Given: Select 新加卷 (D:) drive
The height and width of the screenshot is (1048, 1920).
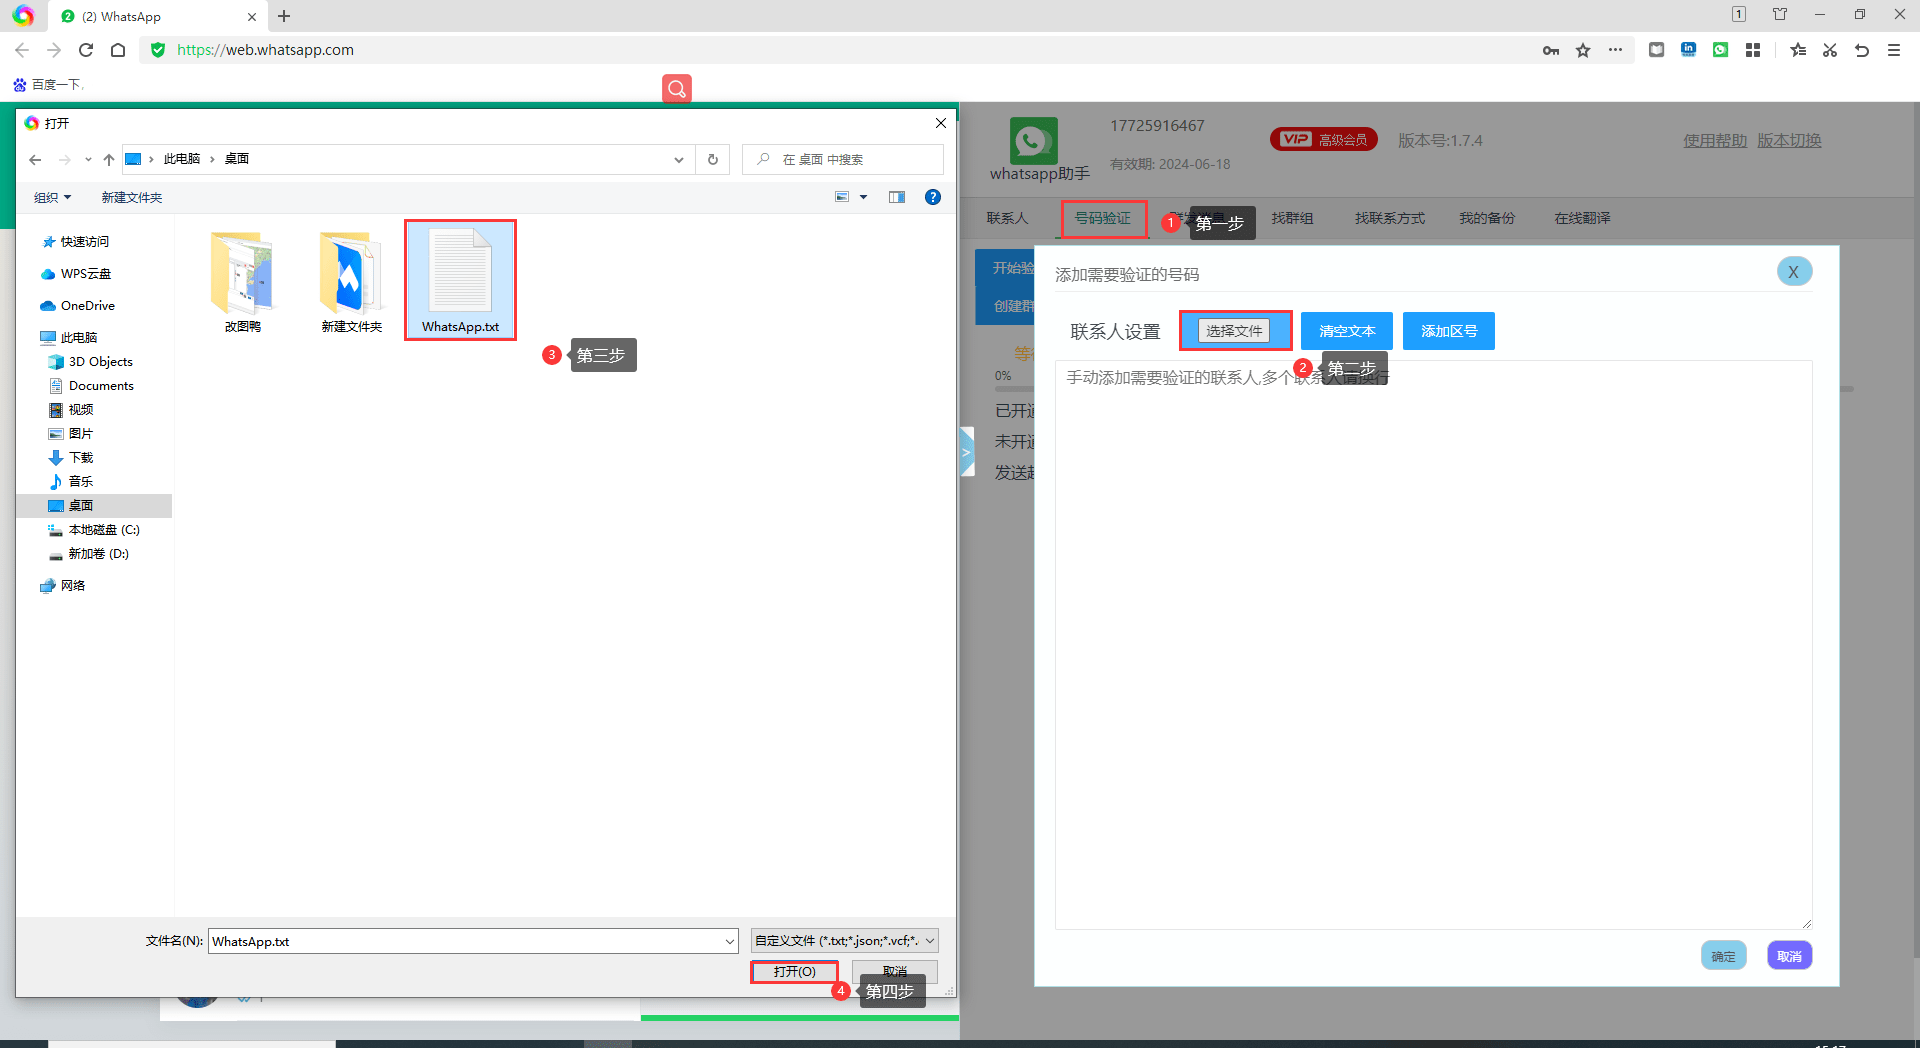Looking at the screenshot, I should pyautogui.click(x=89, y=554).
